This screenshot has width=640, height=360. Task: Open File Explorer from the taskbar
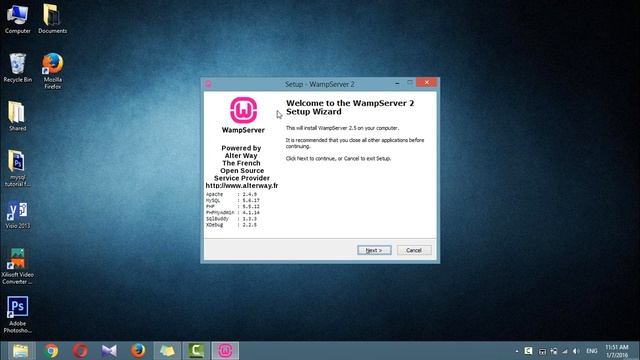pyautogui.click(x=20, y=351)
